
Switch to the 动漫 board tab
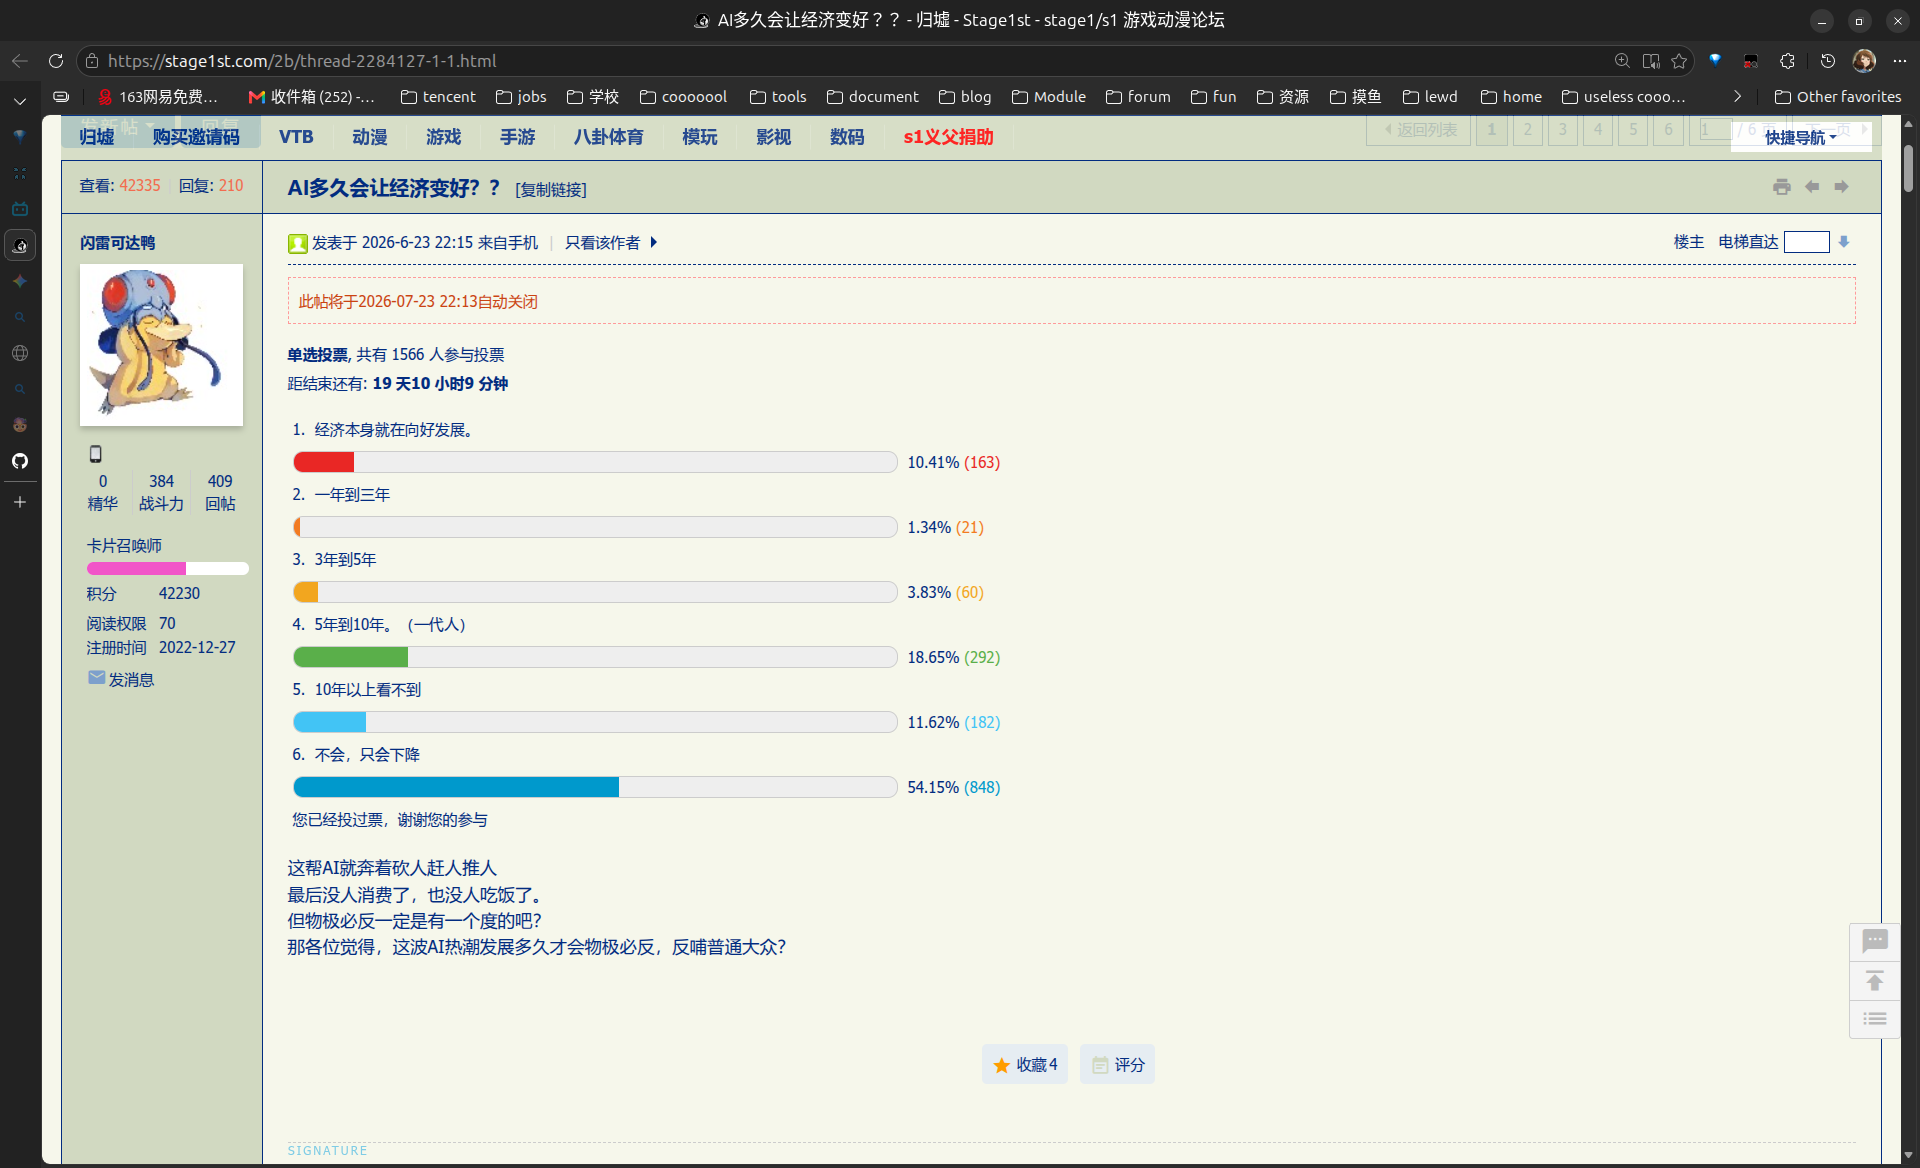point(369,137)
